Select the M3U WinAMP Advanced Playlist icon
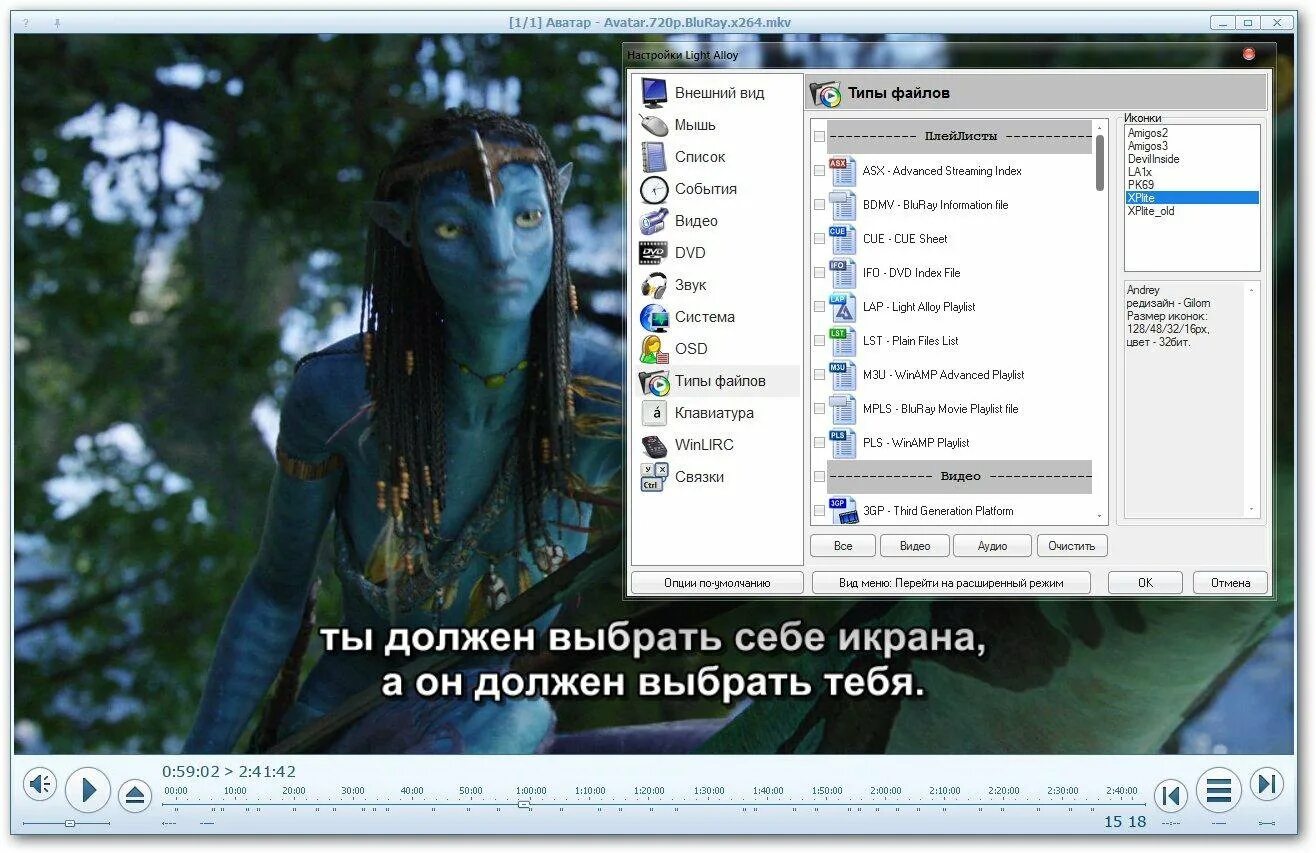This screenshot has width=1316, height=853. tap(843, 375)
